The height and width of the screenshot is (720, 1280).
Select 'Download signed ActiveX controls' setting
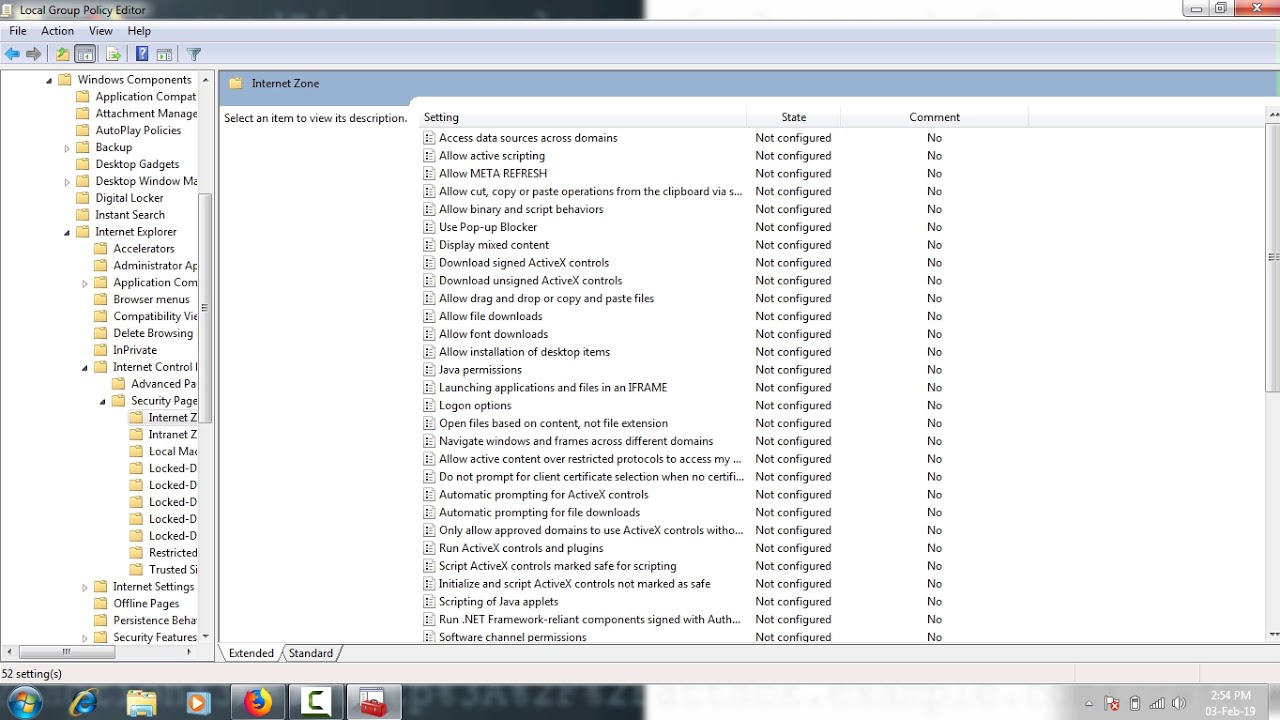tap(524, 263)
